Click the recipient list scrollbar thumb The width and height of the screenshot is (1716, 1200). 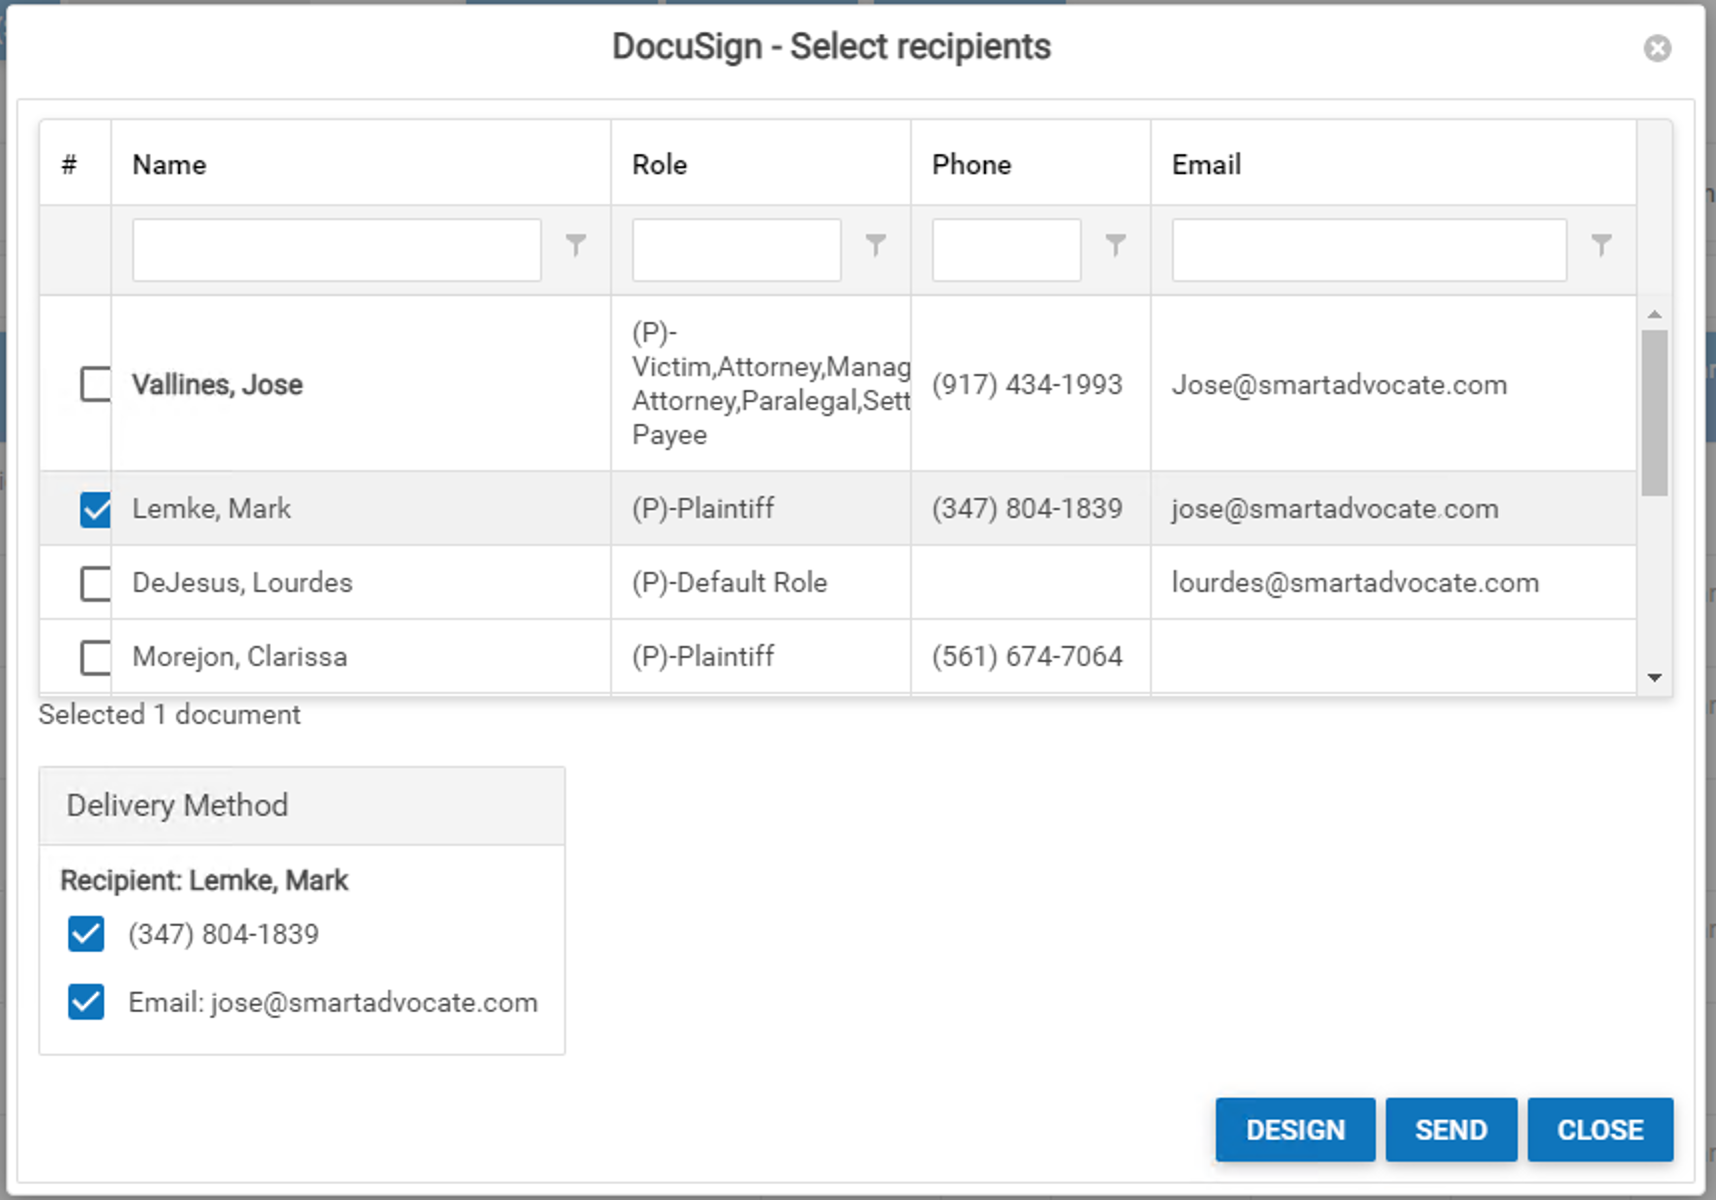pyautogui.click(x=1654, y=410)
